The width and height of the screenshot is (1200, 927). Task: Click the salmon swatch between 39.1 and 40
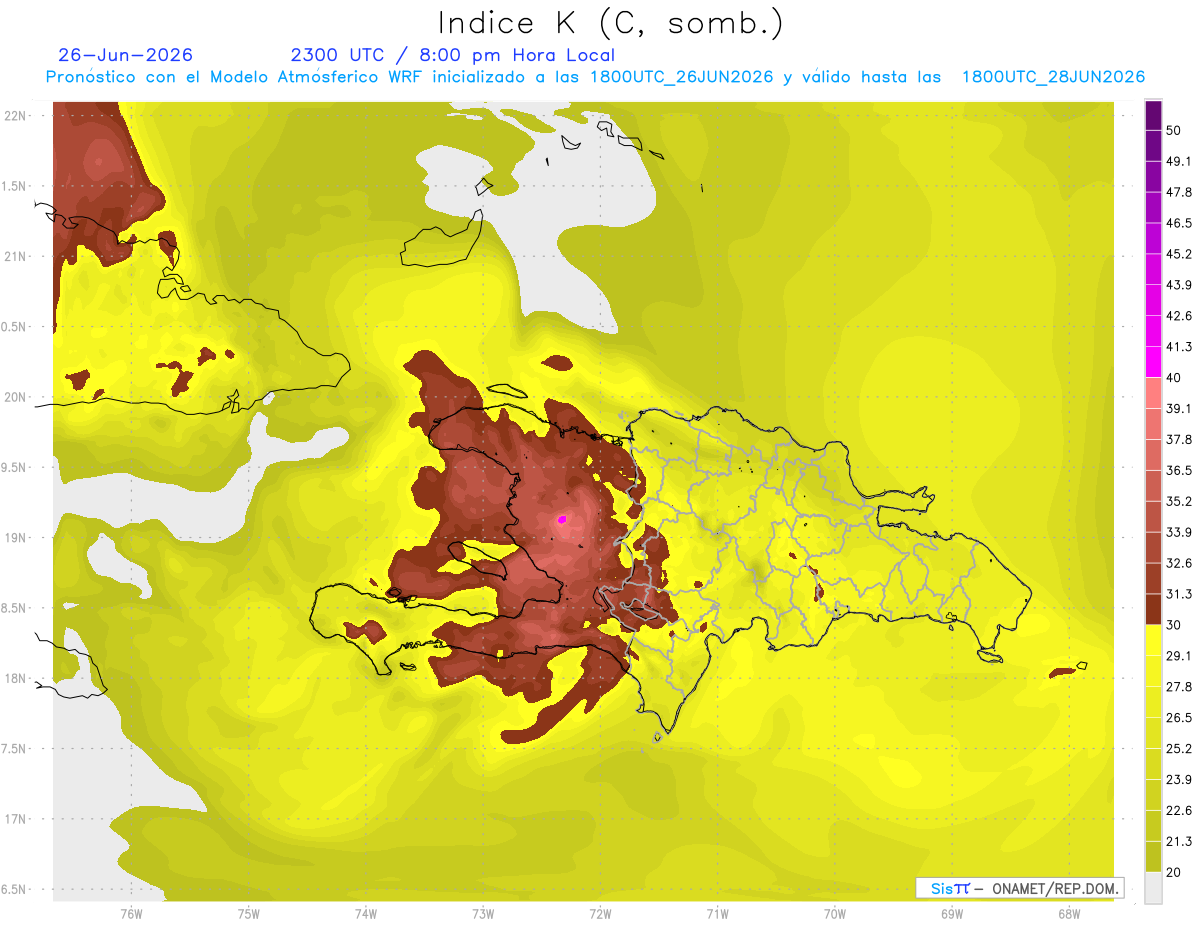(1153, 393)
